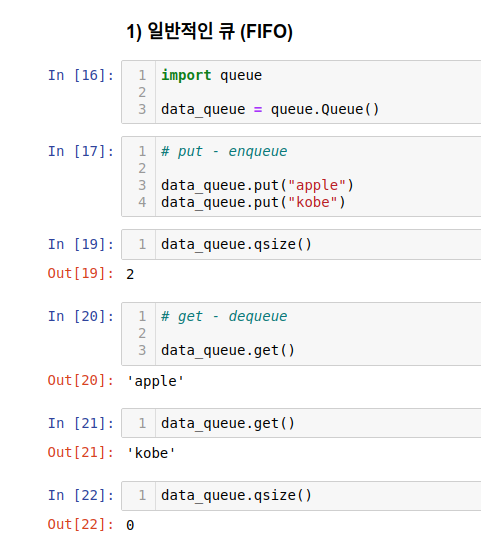Click the heading '1) 일반적인 큐 (FIFO)'
The image size is (481, 545).
tap(210, 31)
